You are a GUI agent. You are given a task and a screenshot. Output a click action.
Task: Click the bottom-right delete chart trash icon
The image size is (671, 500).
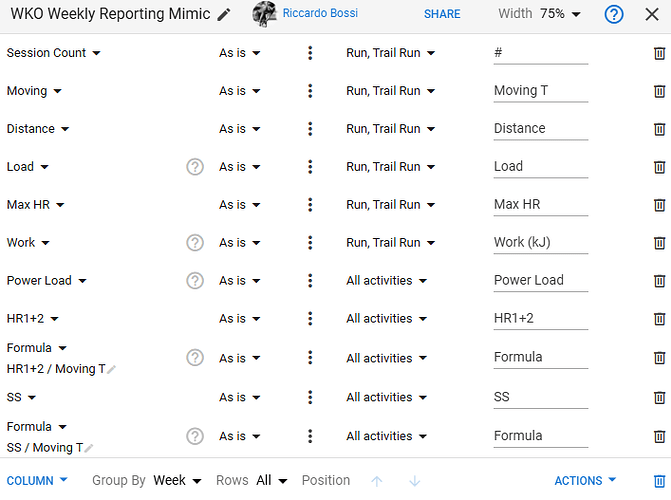pyautogui.click(x=659, y=481)
